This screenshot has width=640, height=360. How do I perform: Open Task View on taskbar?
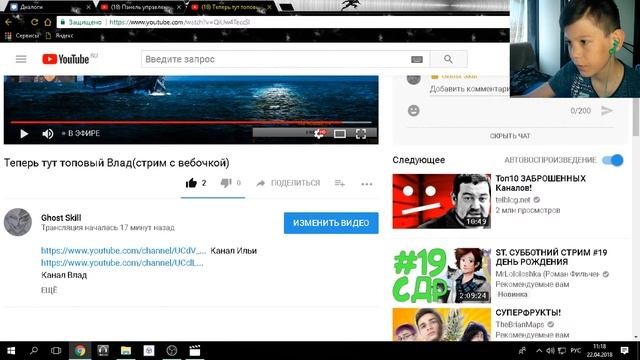pos(56,351)
